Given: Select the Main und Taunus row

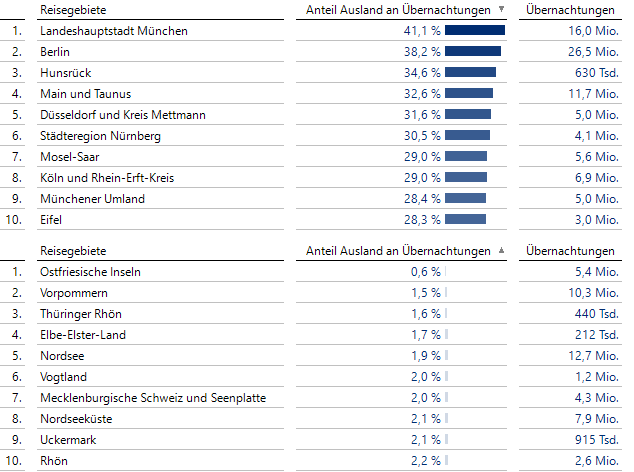Looking at the screenshot, I should pos(85,94).
